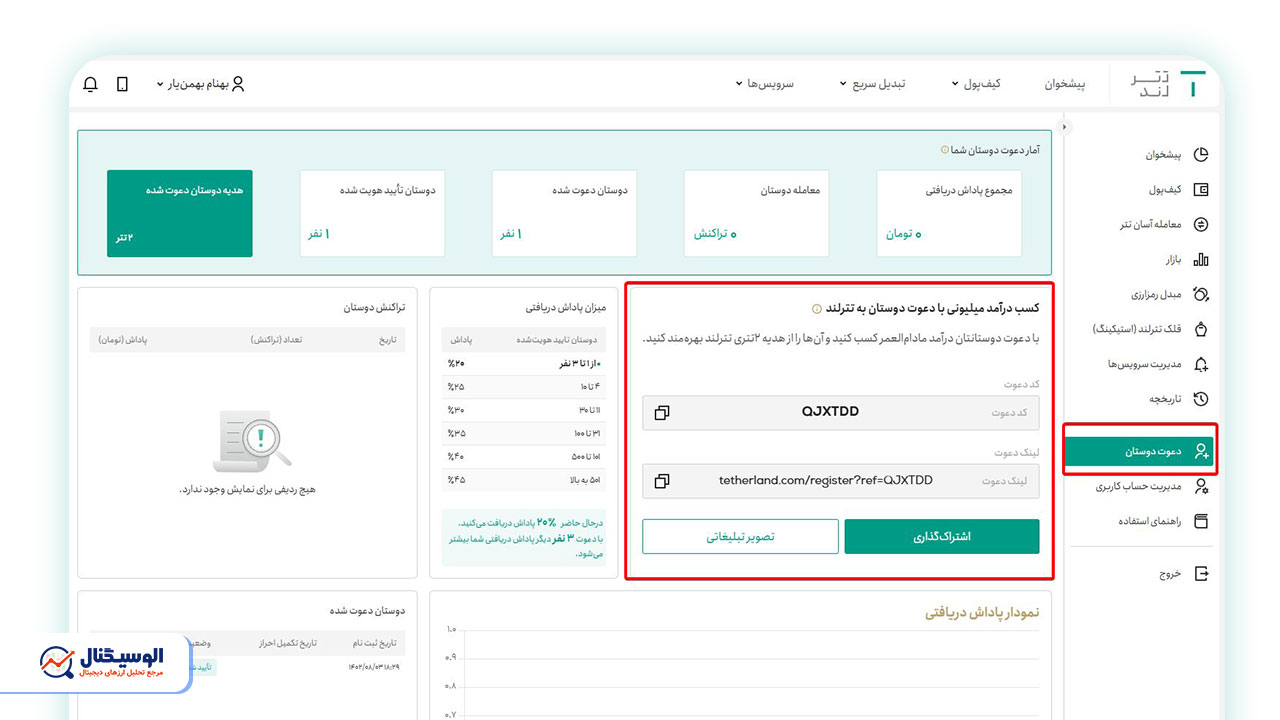Click the تاریخ ثبت نام column header
The width and height of the screenshot is (1280, 720).
pyautogui.click(x=374, y=642)
